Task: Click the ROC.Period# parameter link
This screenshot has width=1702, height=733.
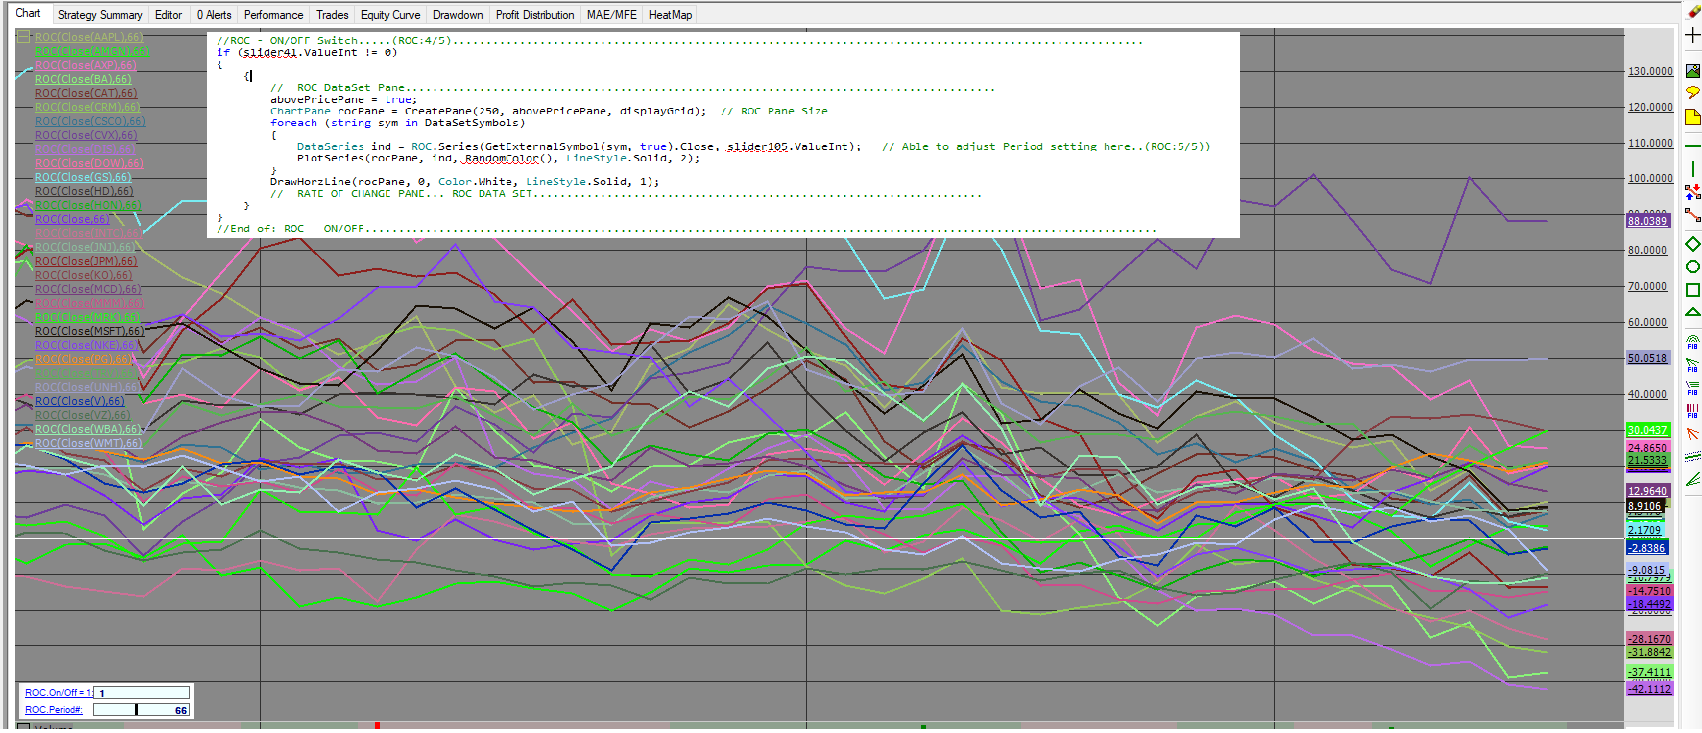Action: pos(54,710)
